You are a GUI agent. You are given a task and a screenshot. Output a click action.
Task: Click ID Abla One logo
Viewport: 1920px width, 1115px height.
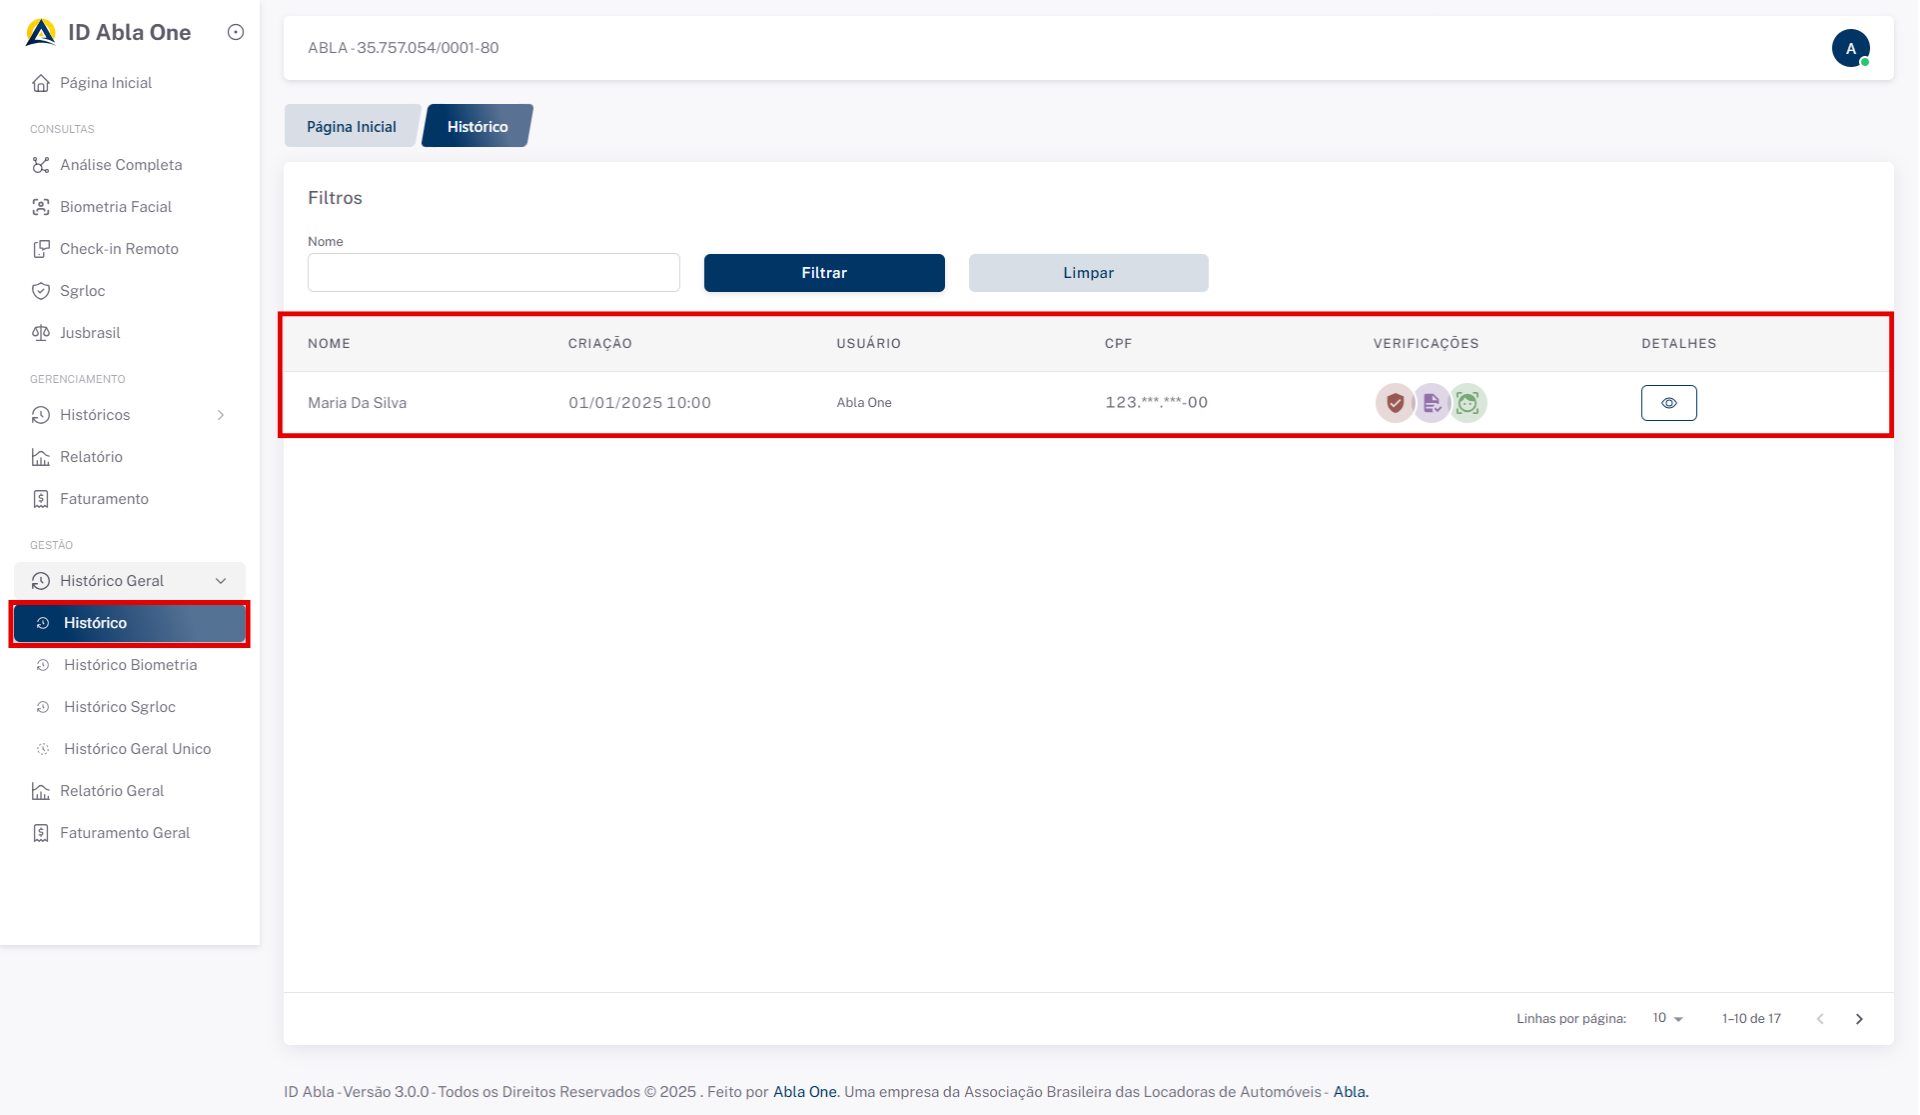(x=41, y=32)
